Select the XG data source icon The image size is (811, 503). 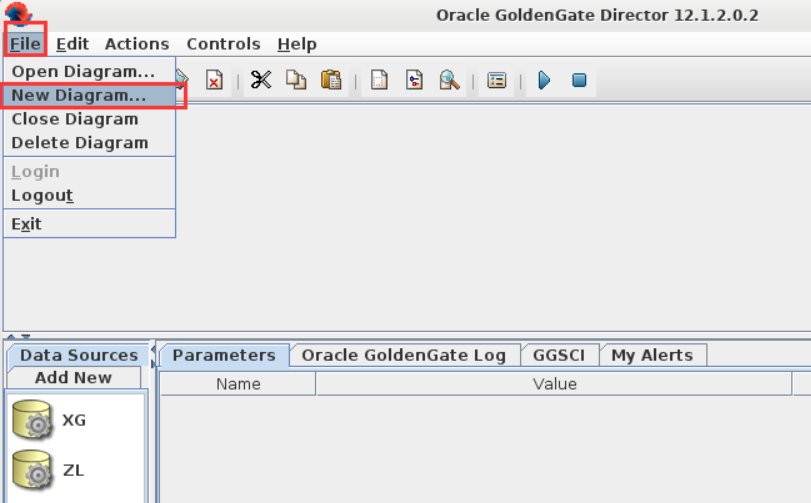point(32,420)
